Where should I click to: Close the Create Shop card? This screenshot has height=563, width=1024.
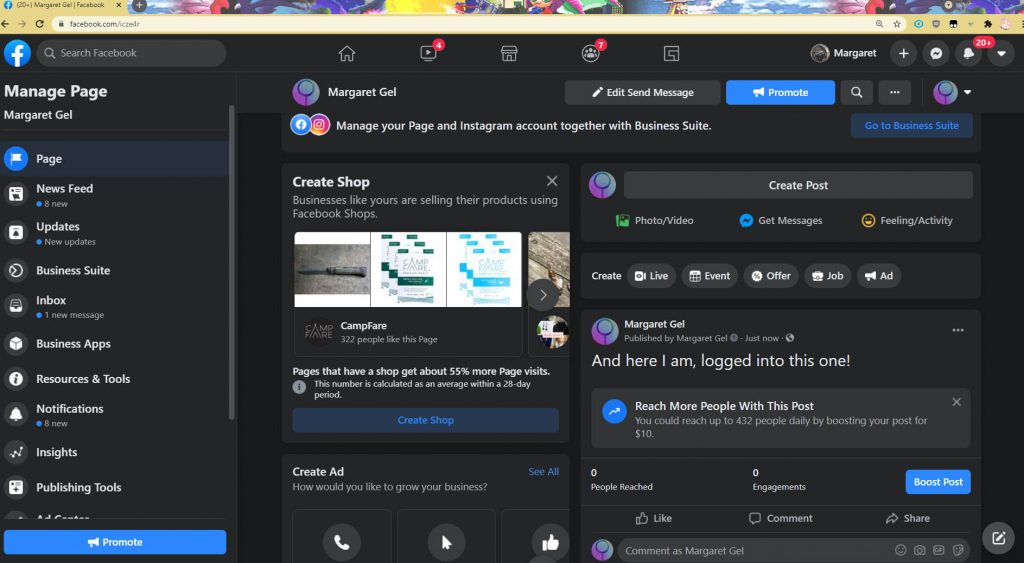(552, 181)
